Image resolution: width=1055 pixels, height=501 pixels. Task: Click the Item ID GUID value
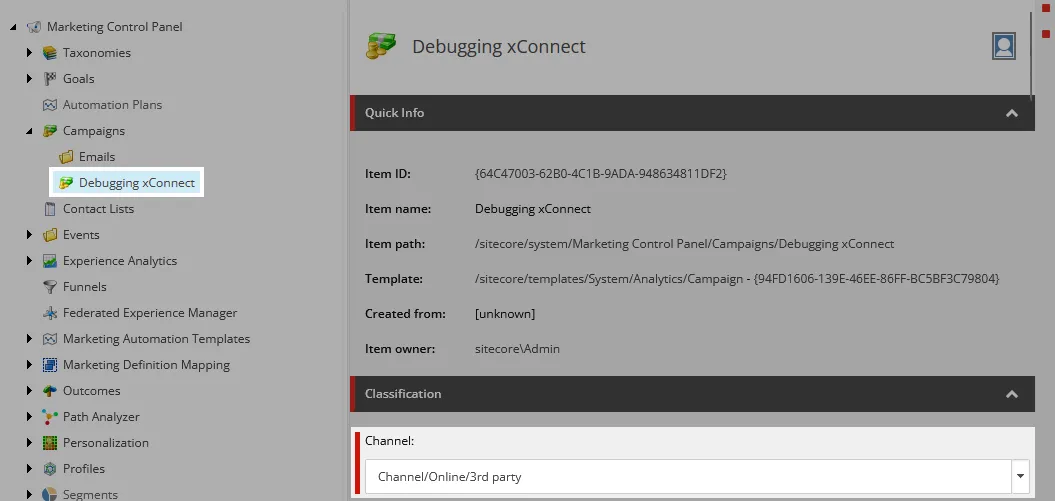click(x=601, y=174)
